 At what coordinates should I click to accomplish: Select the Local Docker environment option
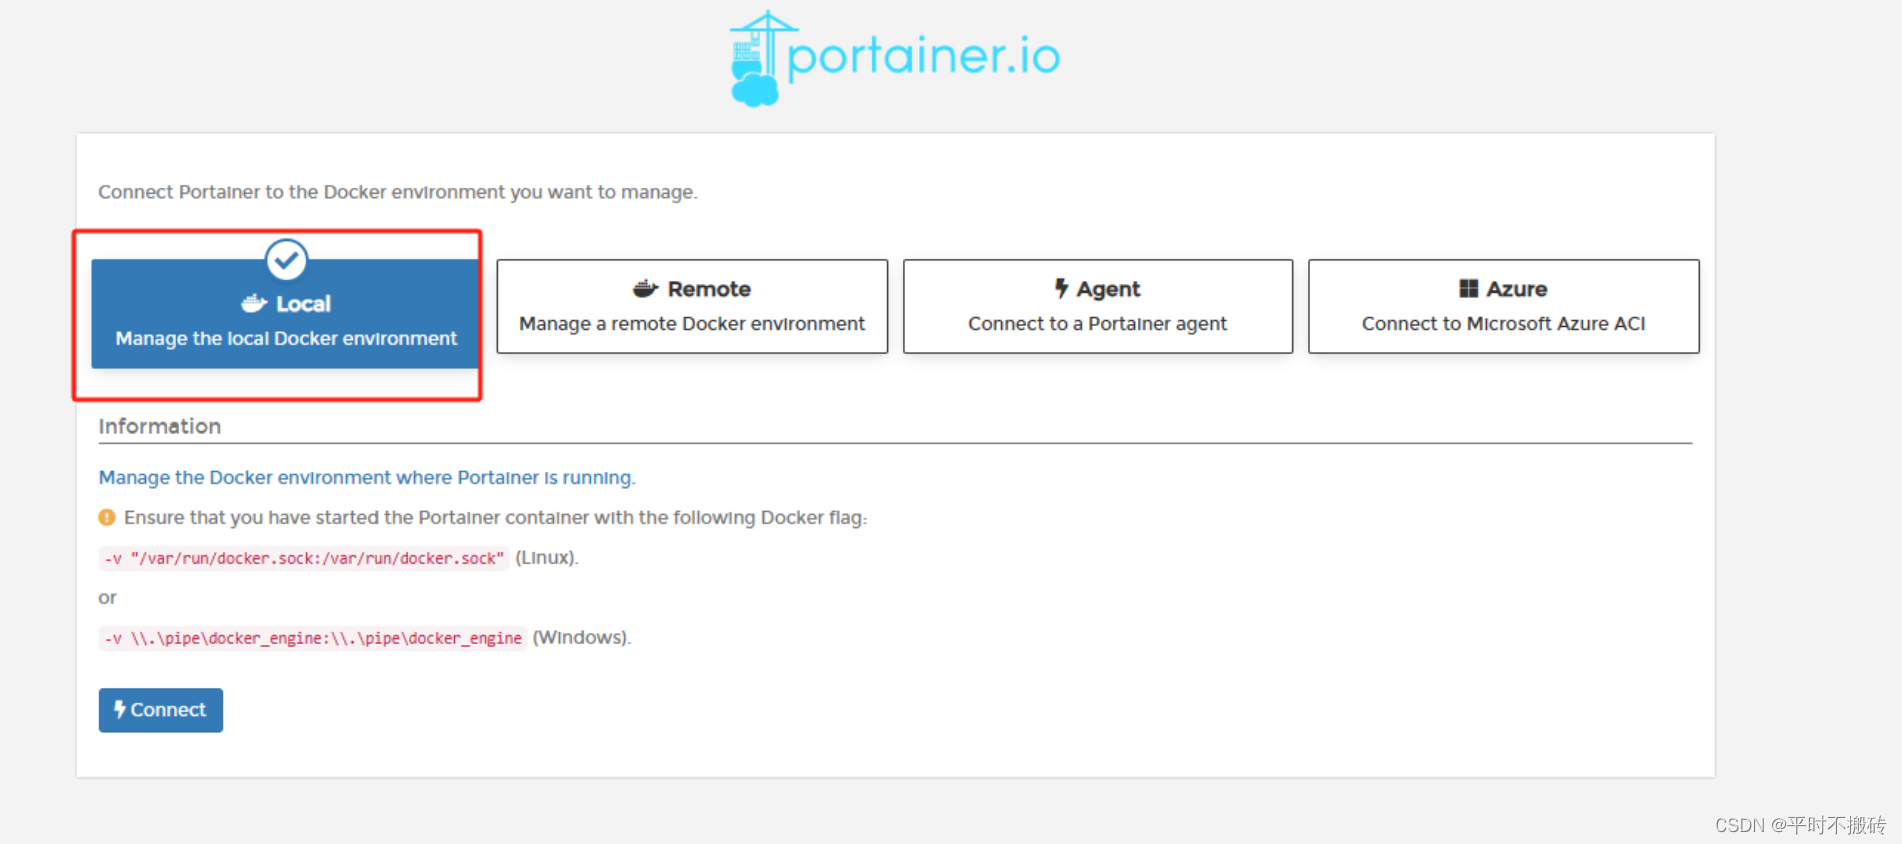(x=286, y=313)
